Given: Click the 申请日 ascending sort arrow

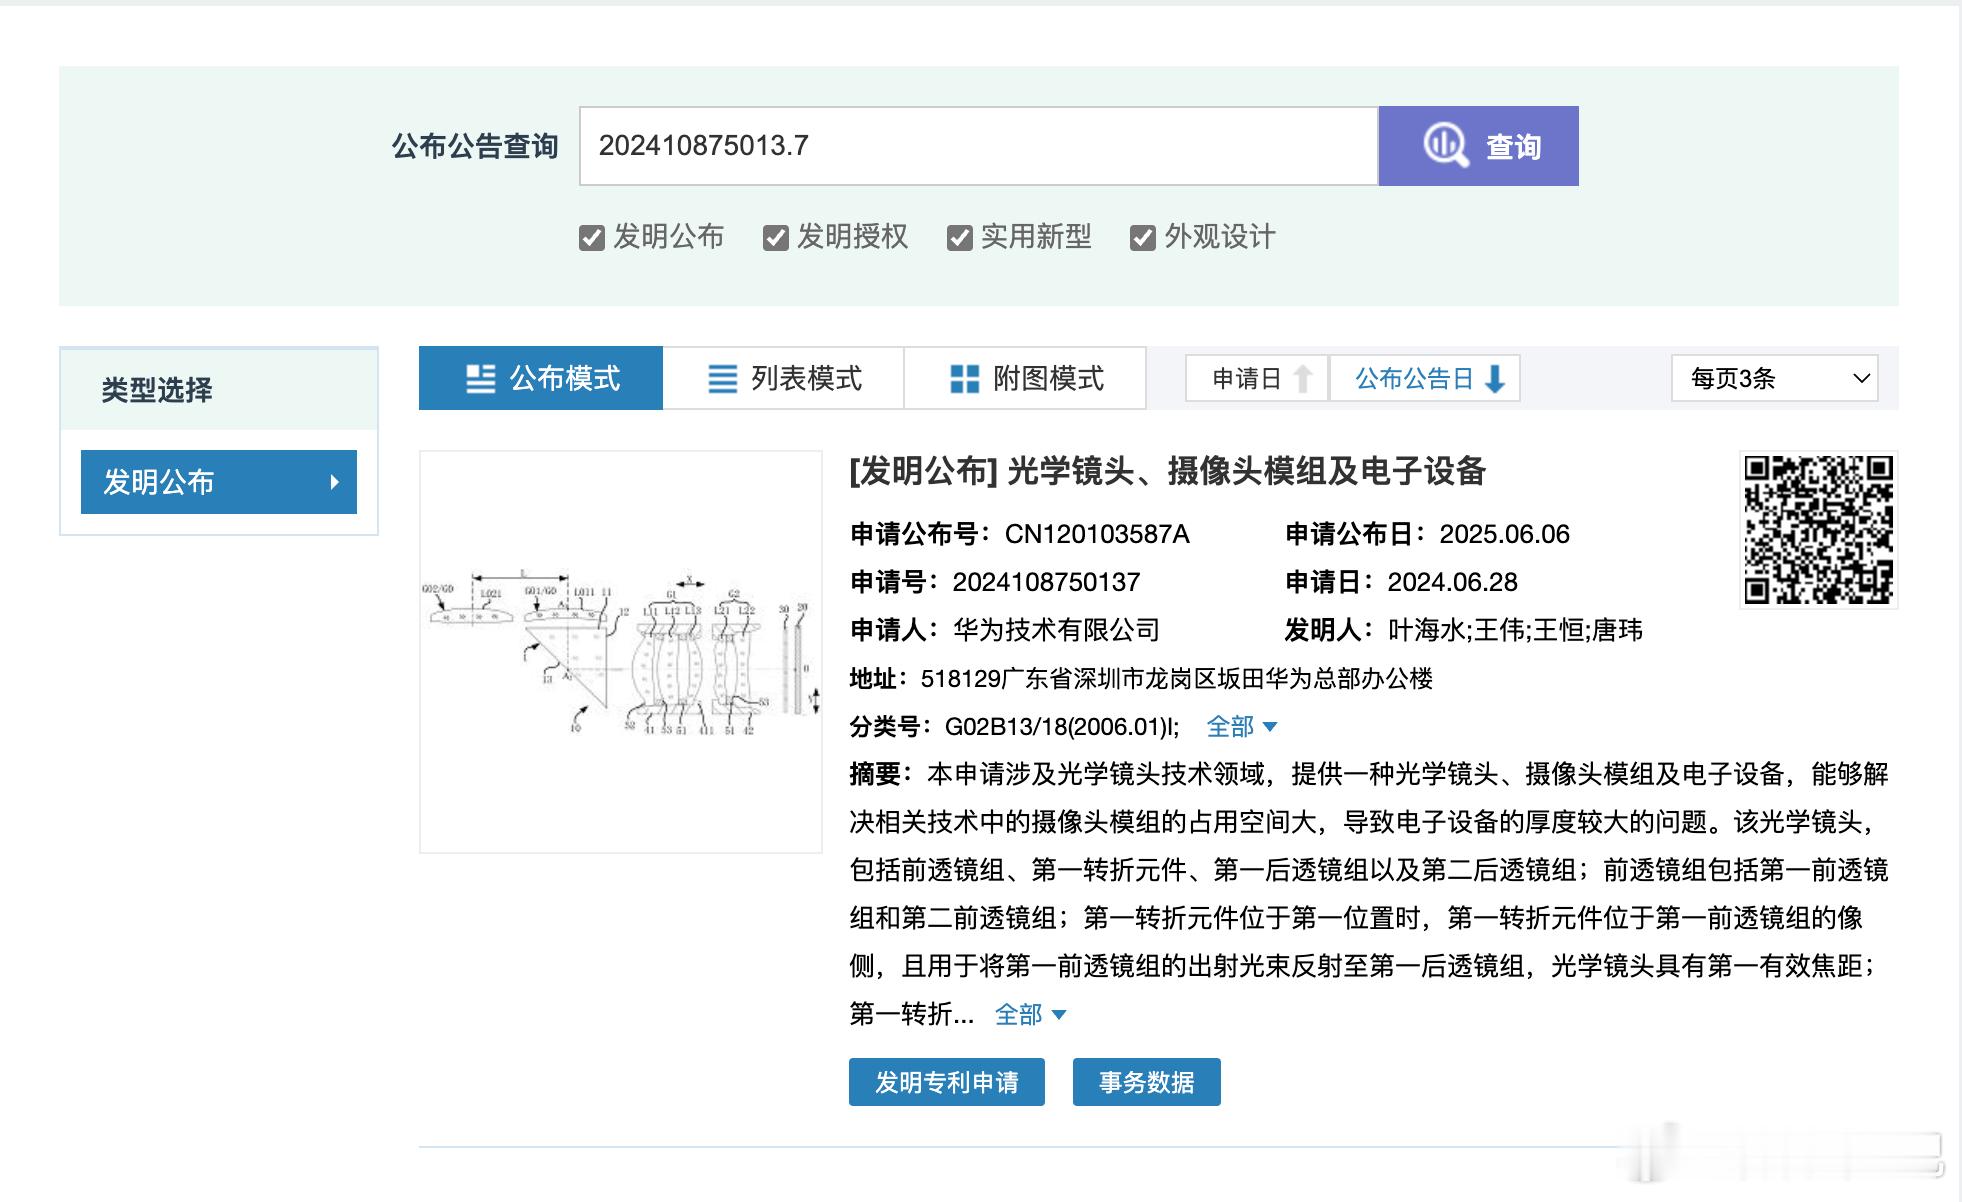Looking at the screenshot, I should 1302,378.
